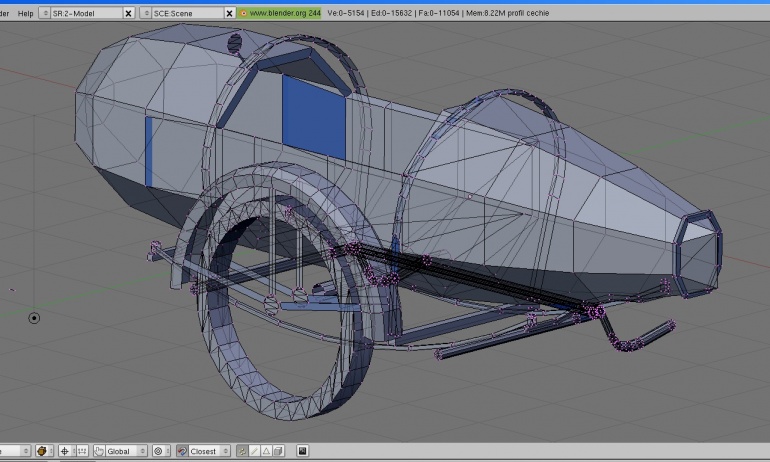
Task: Select face select mode triangle icon
Action: [x=266, y=451]
